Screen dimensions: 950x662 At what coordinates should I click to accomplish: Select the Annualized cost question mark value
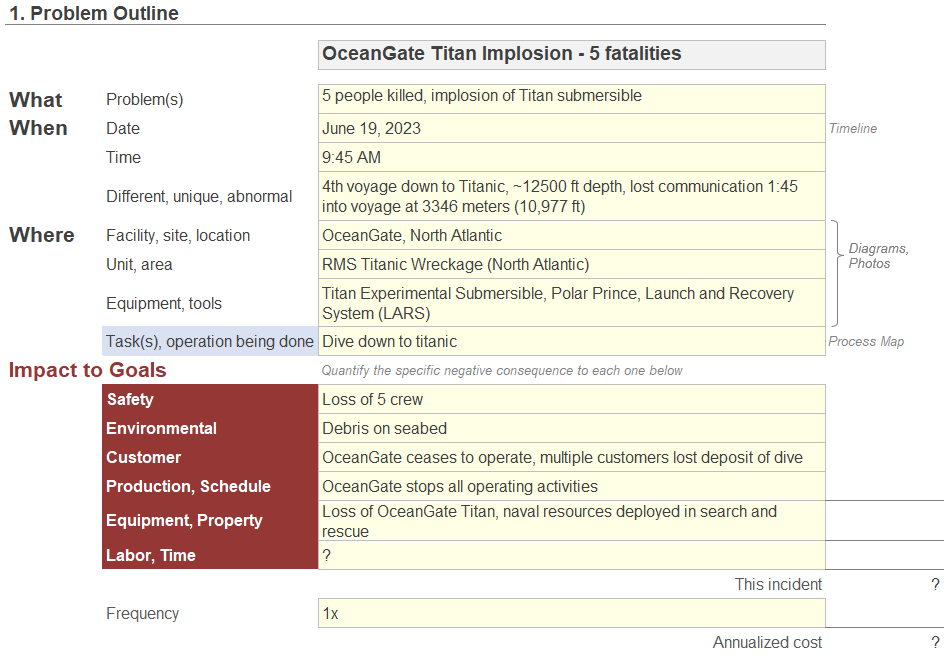point(935,642)
